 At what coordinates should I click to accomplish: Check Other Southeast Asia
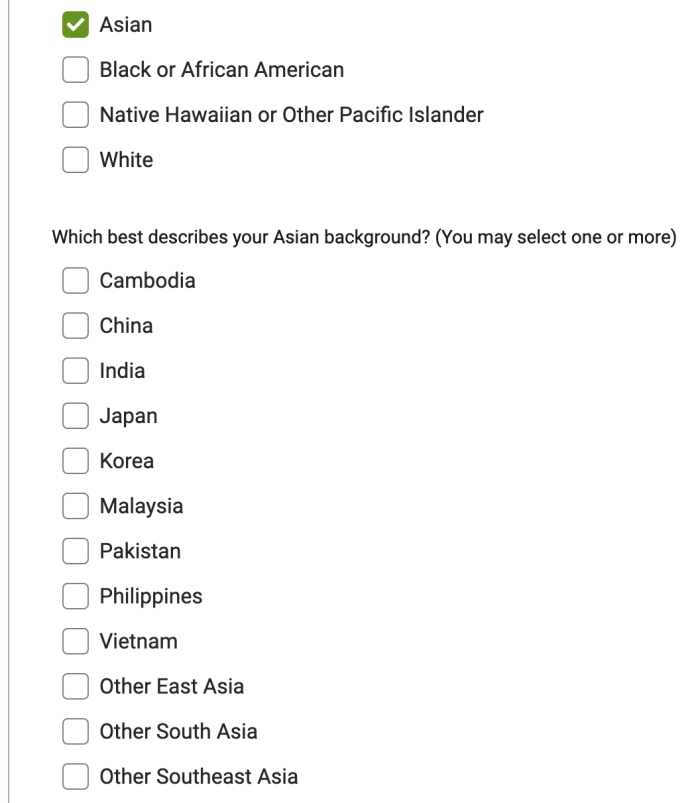75,776
